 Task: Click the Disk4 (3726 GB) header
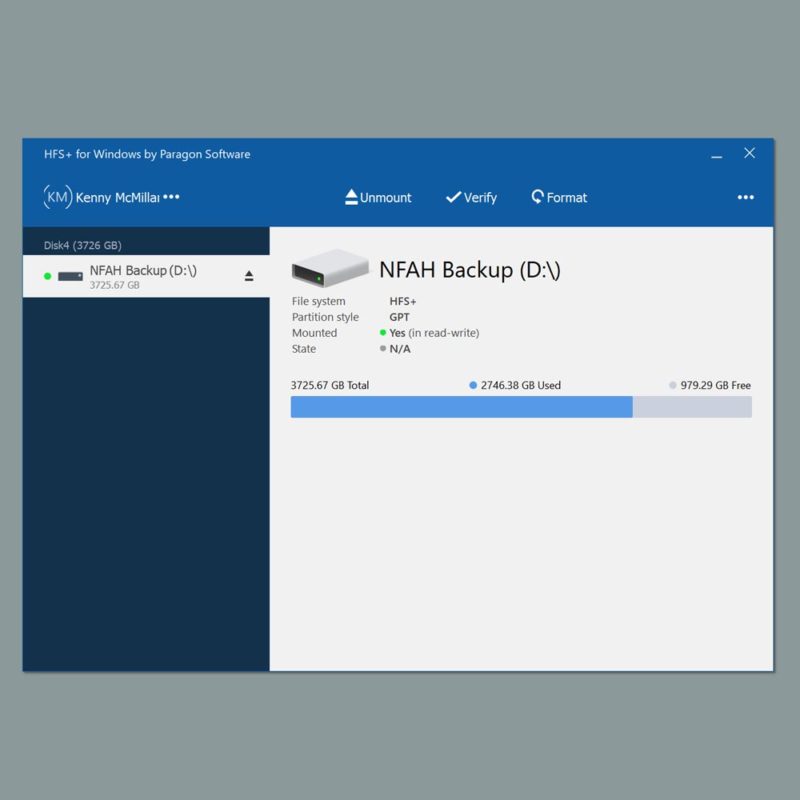click(83, 245)
